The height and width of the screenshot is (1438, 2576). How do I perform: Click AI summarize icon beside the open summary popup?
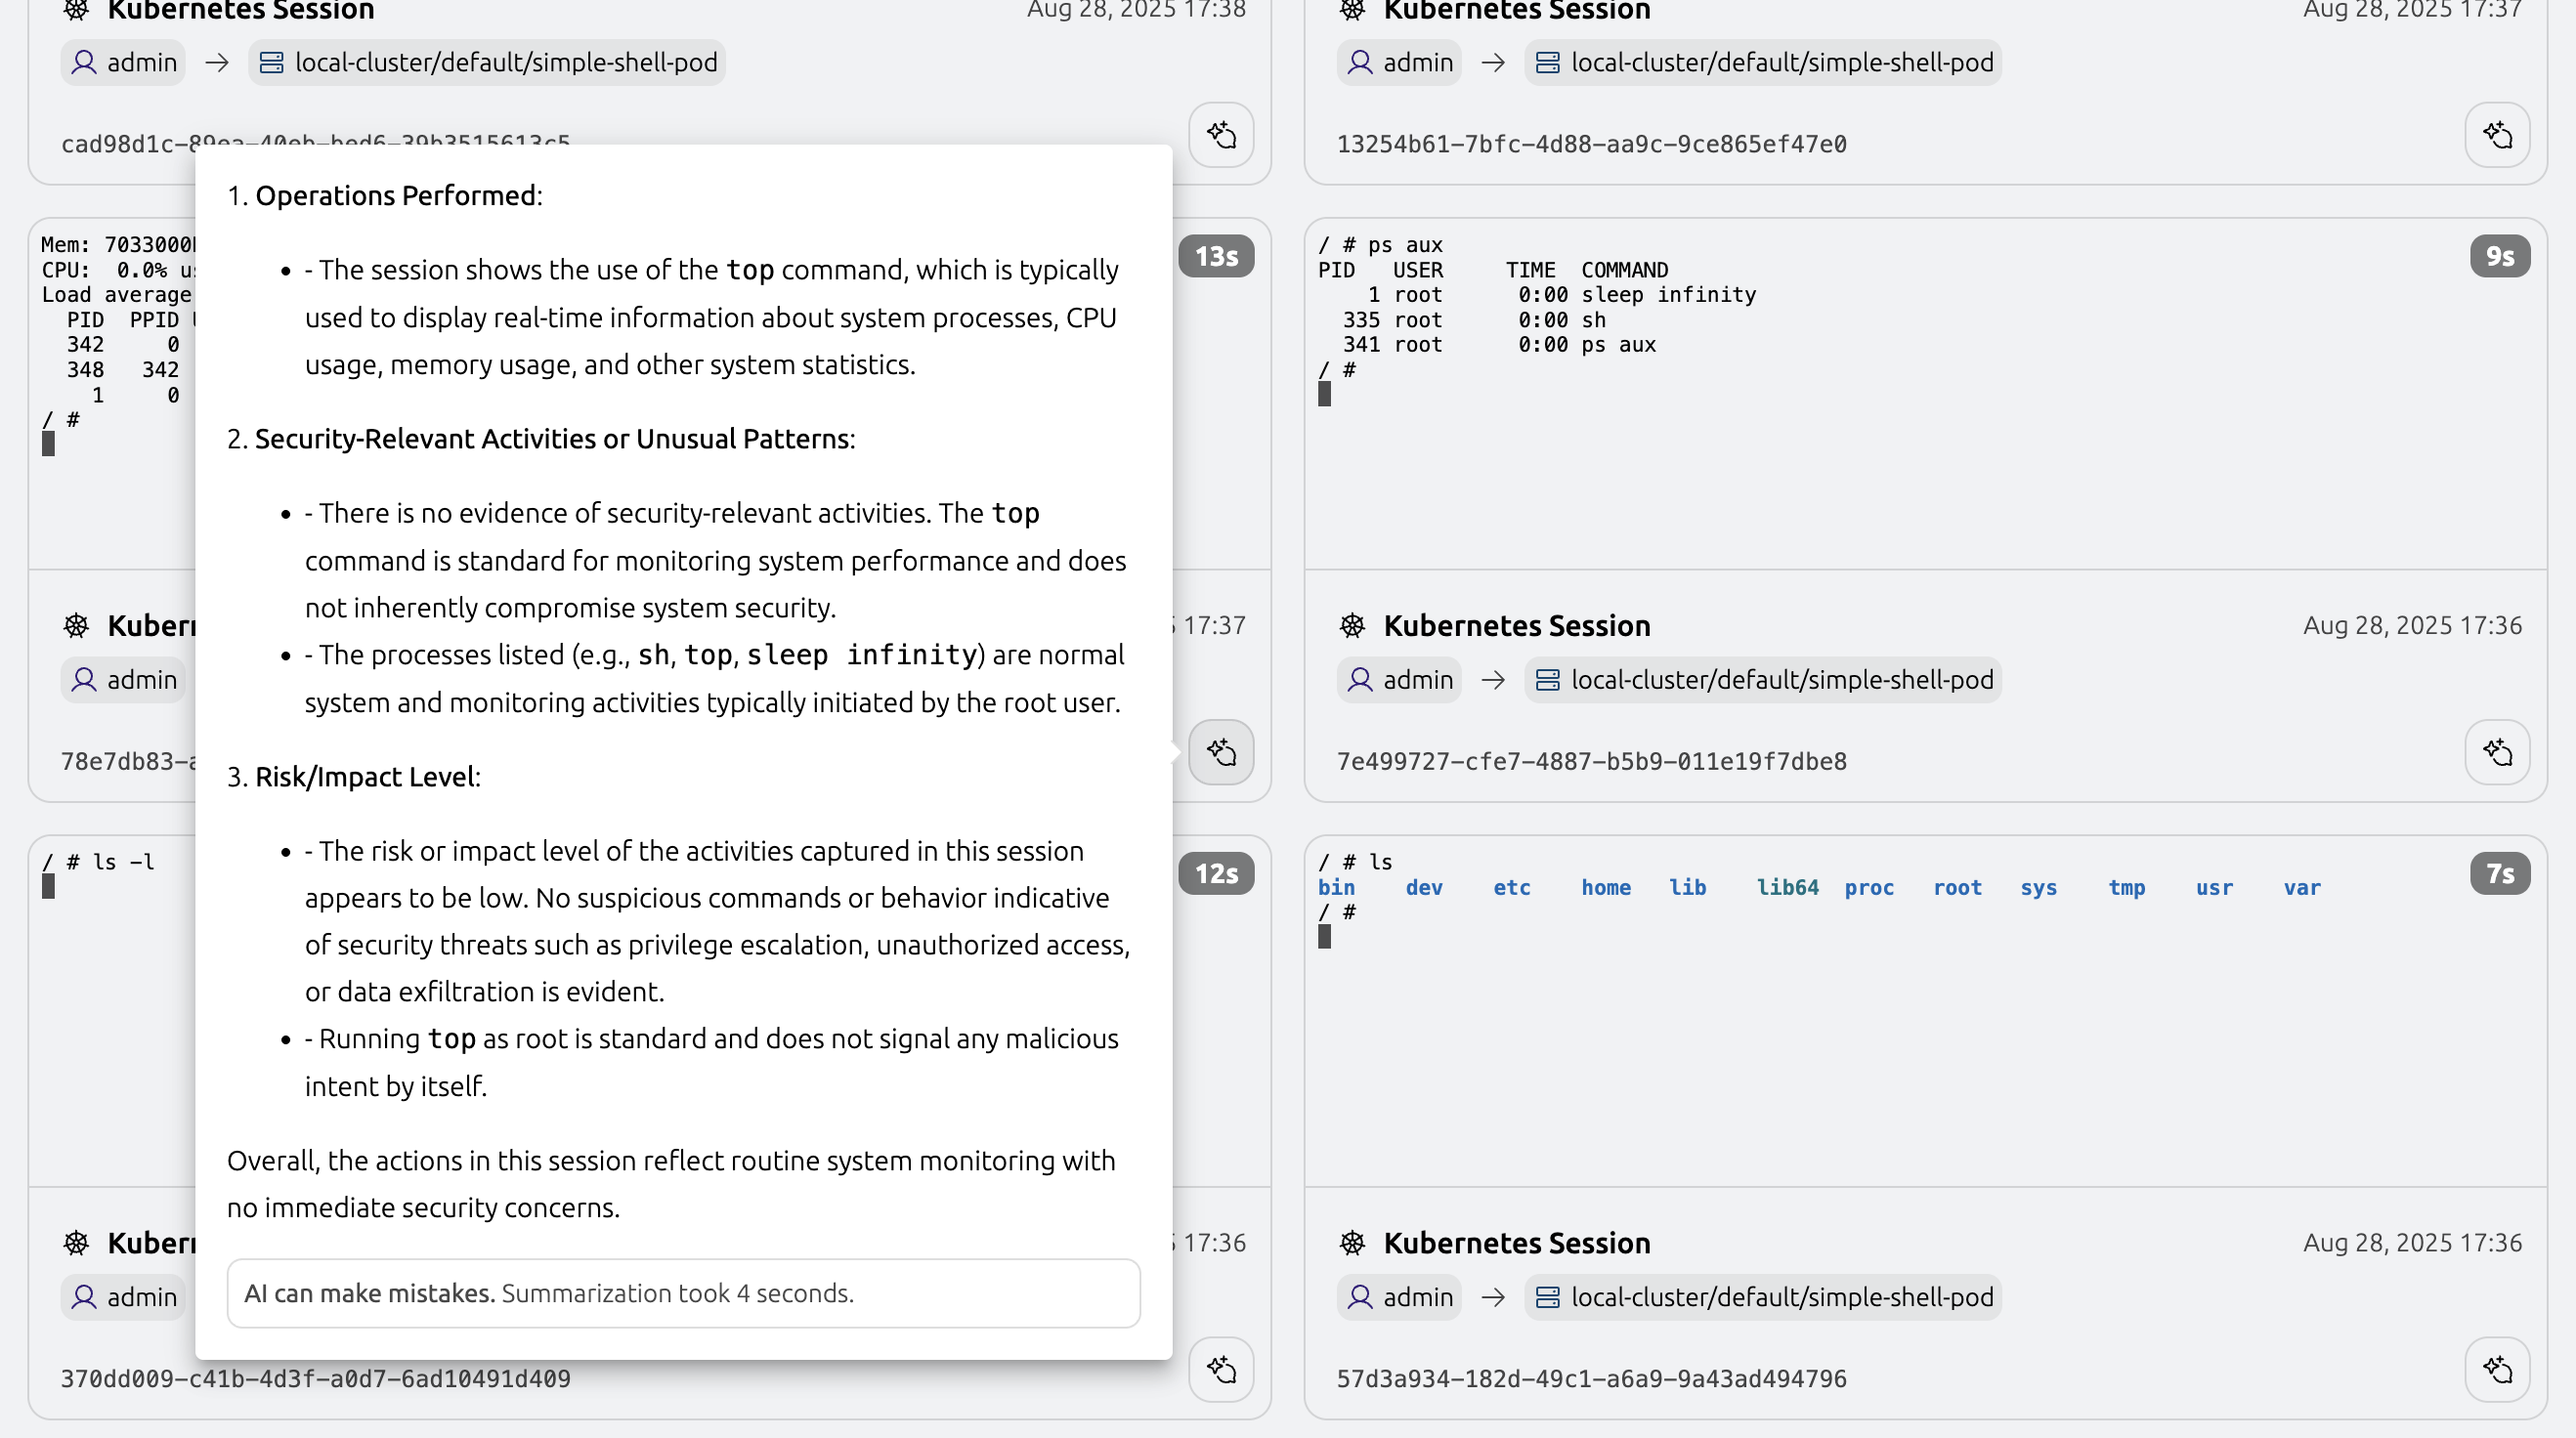tap(1220, 753)
